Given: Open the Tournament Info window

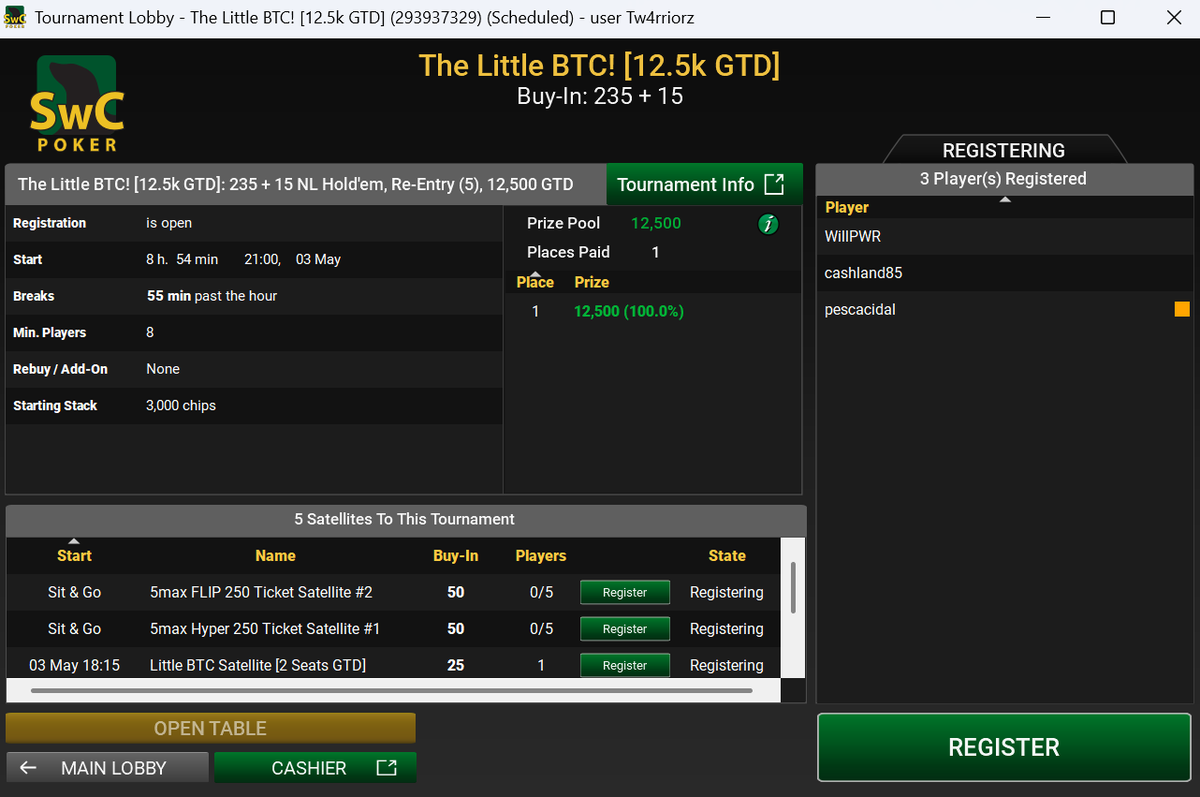Looking at the screenshot, I should [704, 184].
